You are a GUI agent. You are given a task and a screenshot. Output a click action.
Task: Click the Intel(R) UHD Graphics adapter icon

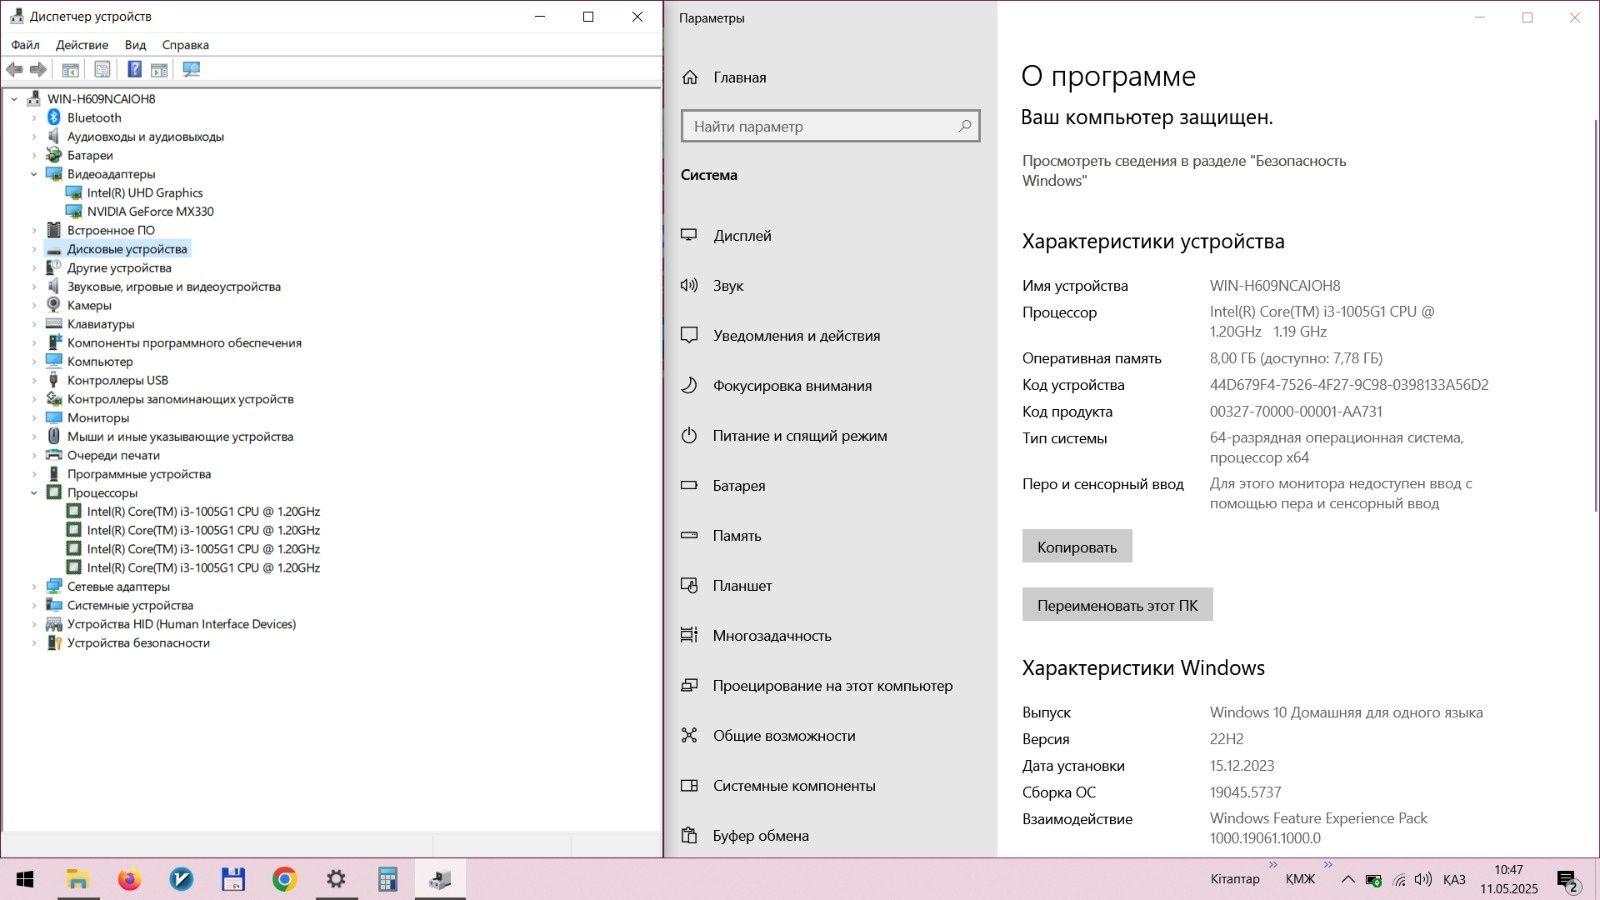point(74,193)
